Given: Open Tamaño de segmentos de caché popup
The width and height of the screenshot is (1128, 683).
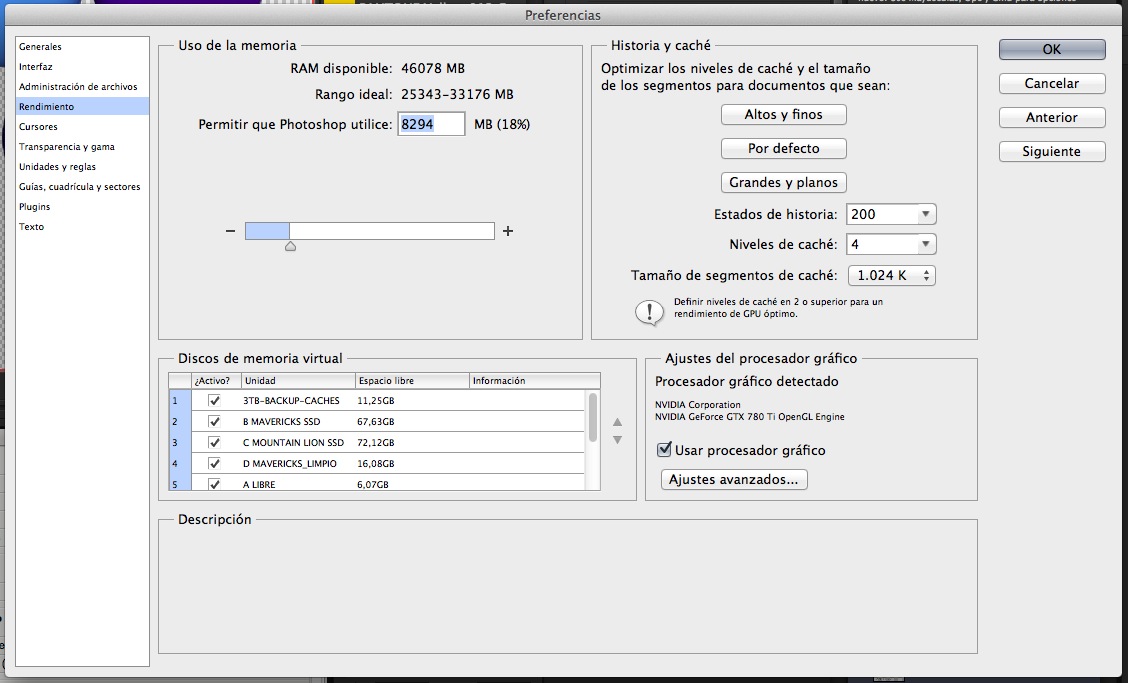Looking at the screenshot, I should (891, 276).
